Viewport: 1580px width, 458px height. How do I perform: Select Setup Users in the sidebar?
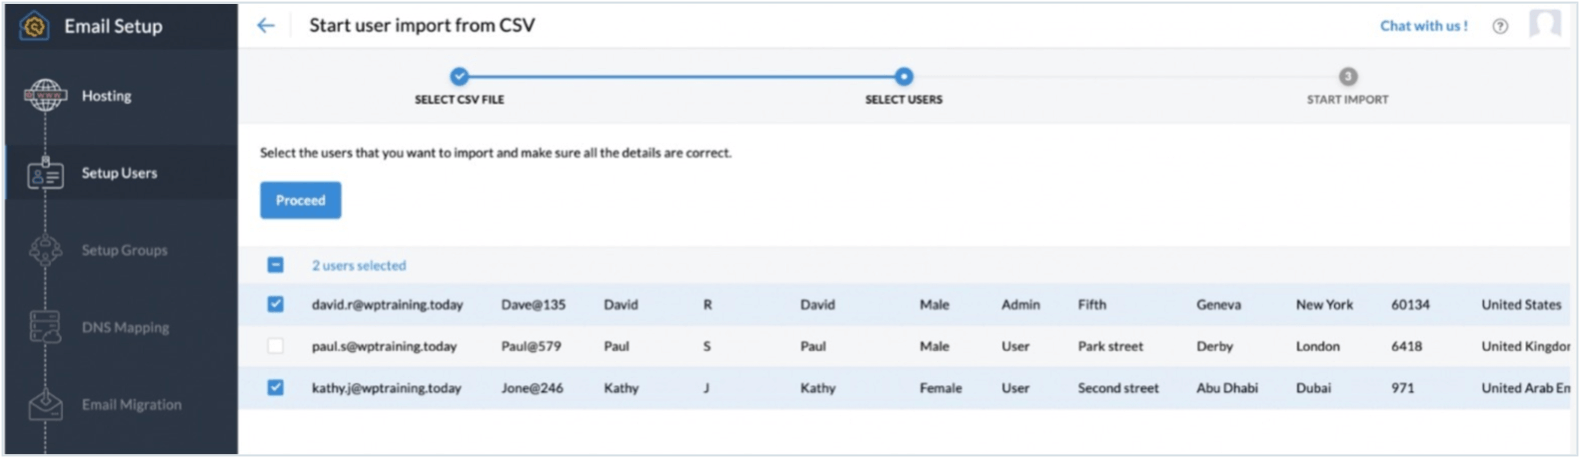(x=119, y=173)
